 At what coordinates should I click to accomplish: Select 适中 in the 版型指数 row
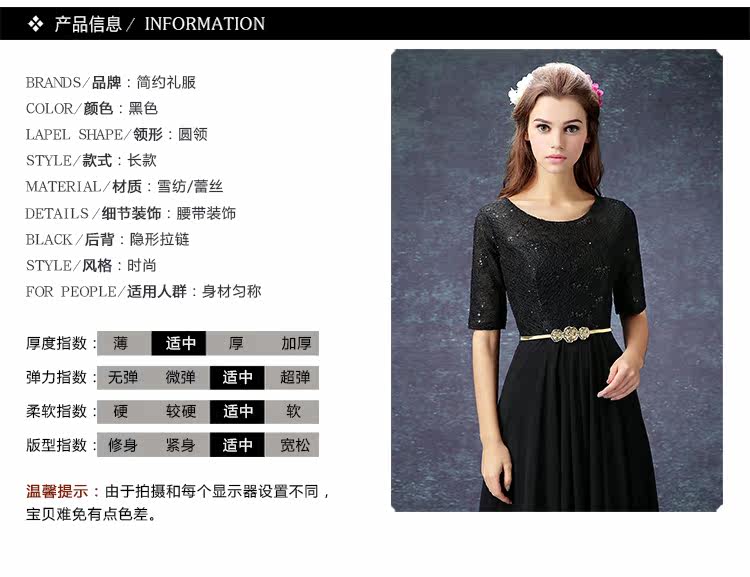click(237, 445)
